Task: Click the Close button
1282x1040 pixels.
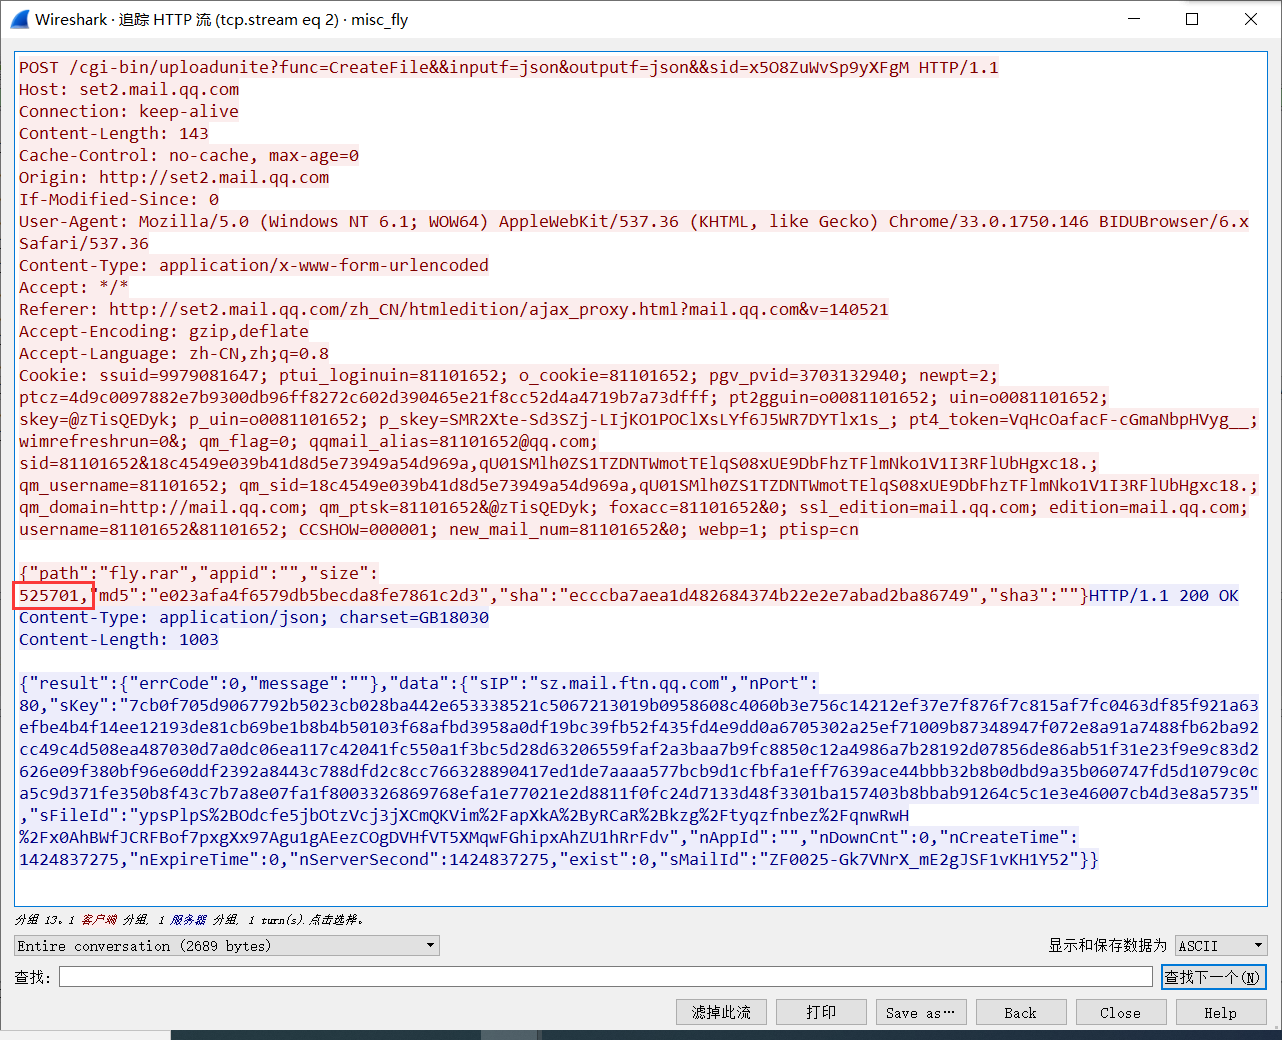Action: click(x=1121, y=1012)
